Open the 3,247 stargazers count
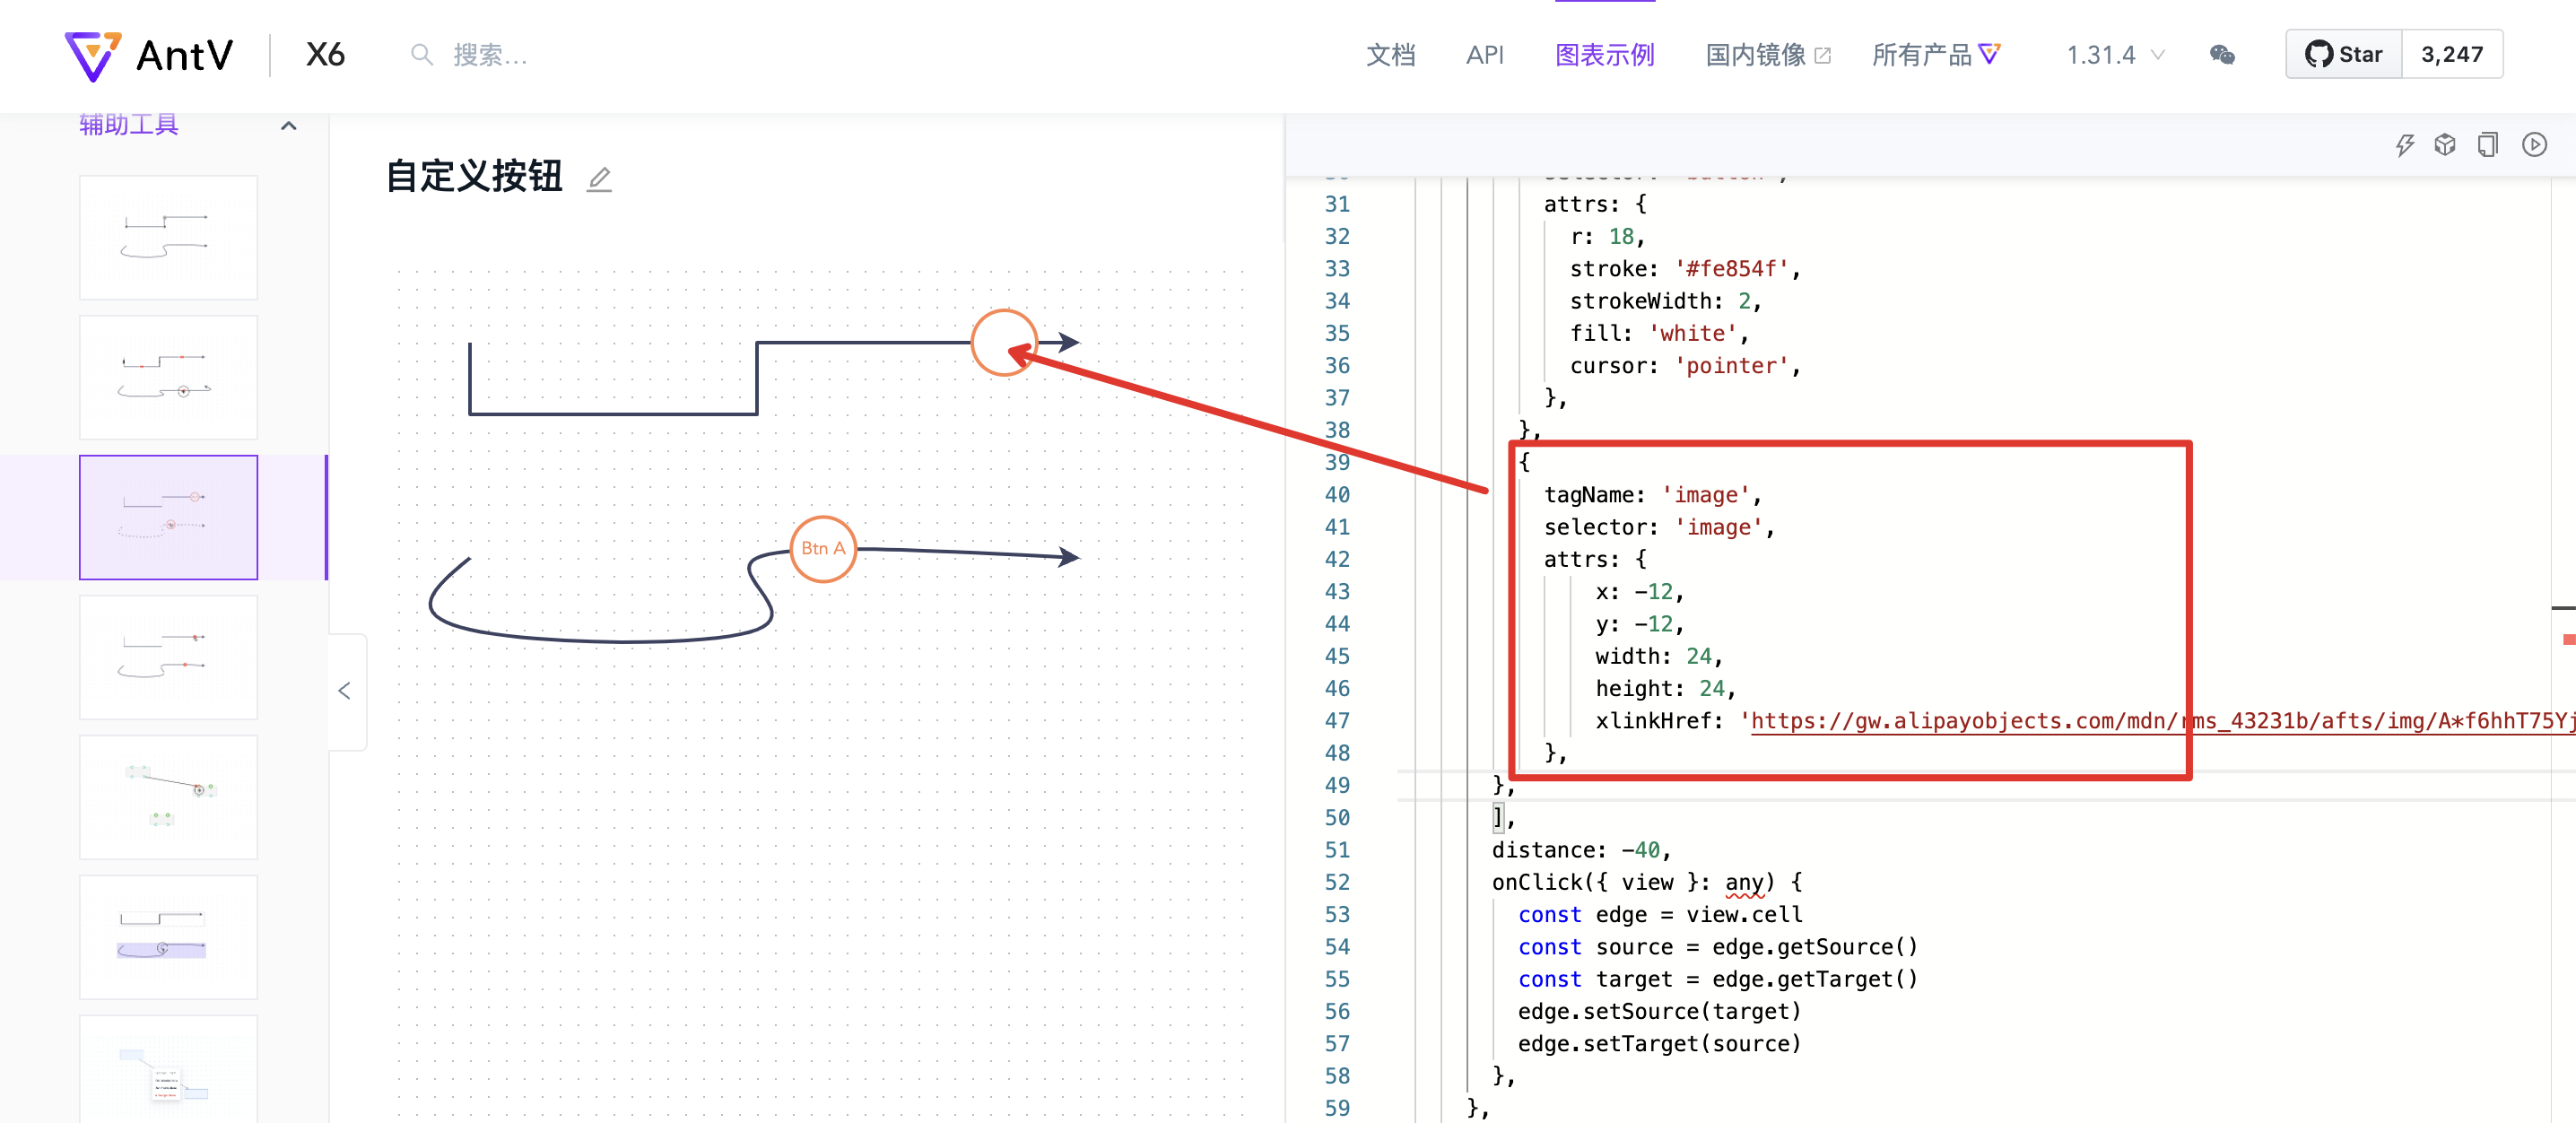This screenshot has height=1123, width=2576. [2452, 55]
